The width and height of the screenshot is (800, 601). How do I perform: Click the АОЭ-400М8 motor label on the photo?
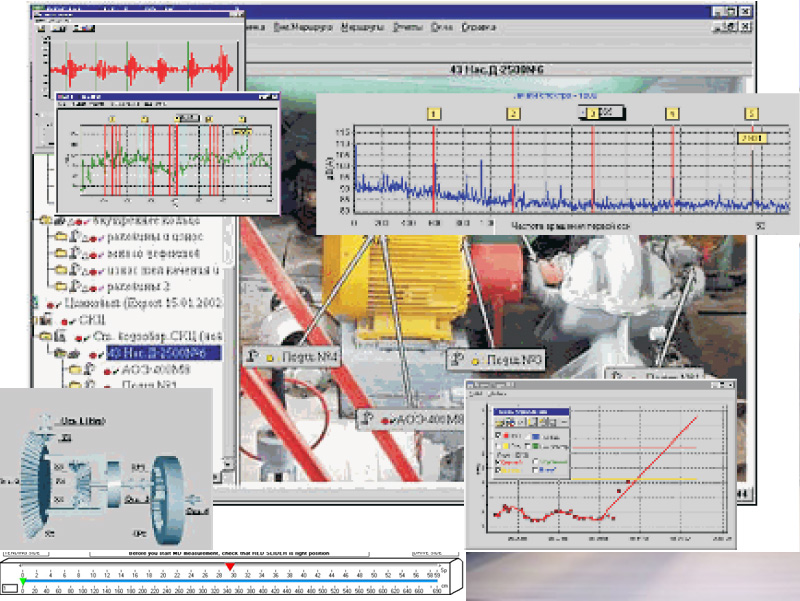411,419
